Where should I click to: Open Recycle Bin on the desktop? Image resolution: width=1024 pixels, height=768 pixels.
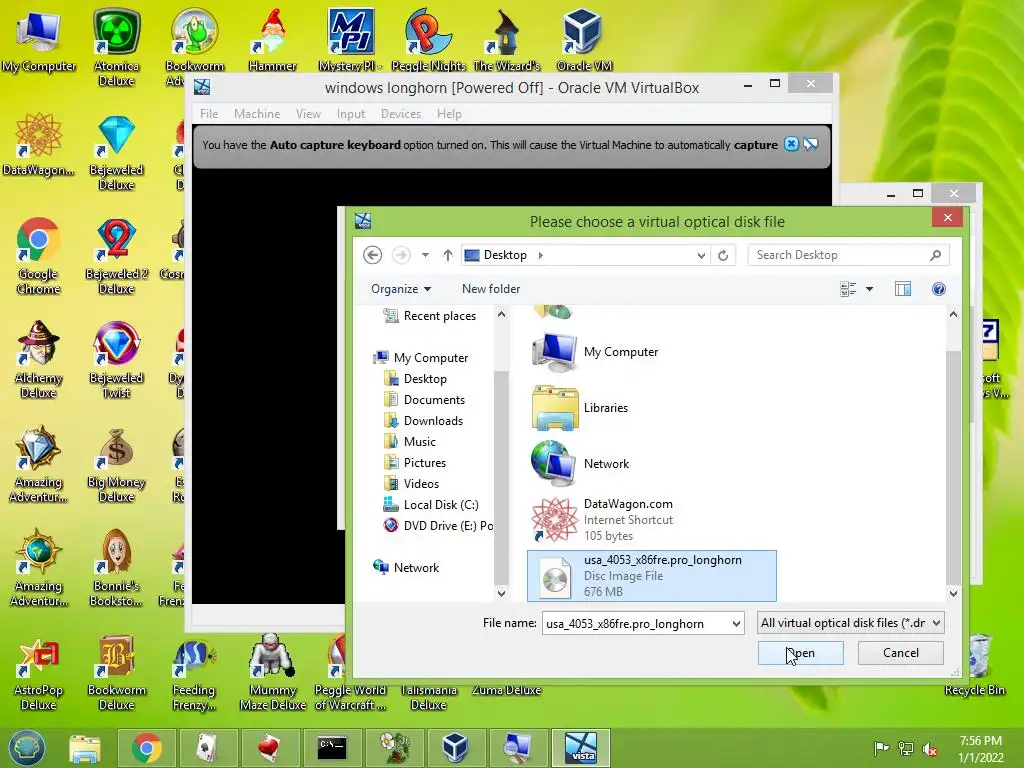(975, 665)
